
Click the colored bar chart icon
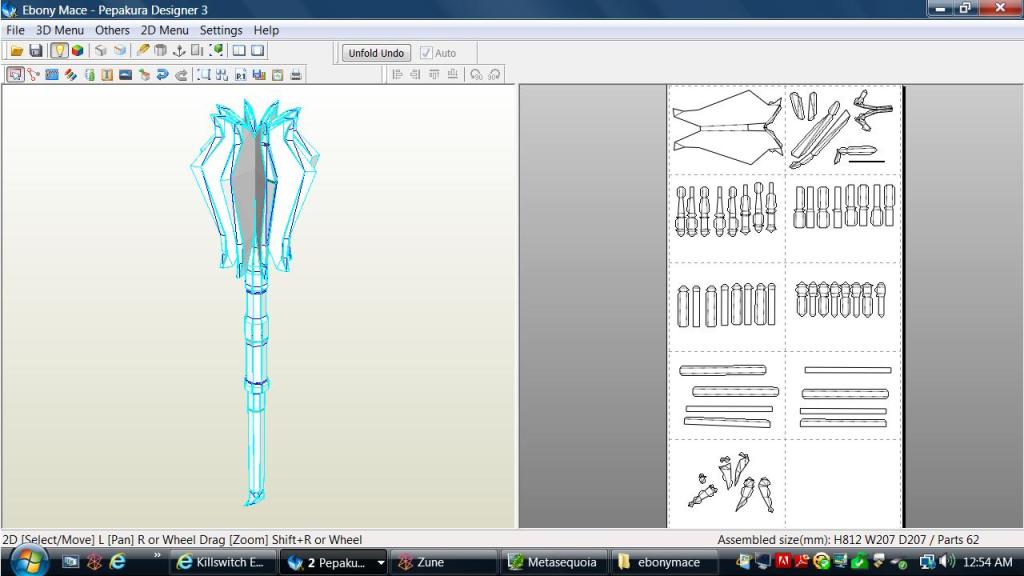tap(259, 74)
